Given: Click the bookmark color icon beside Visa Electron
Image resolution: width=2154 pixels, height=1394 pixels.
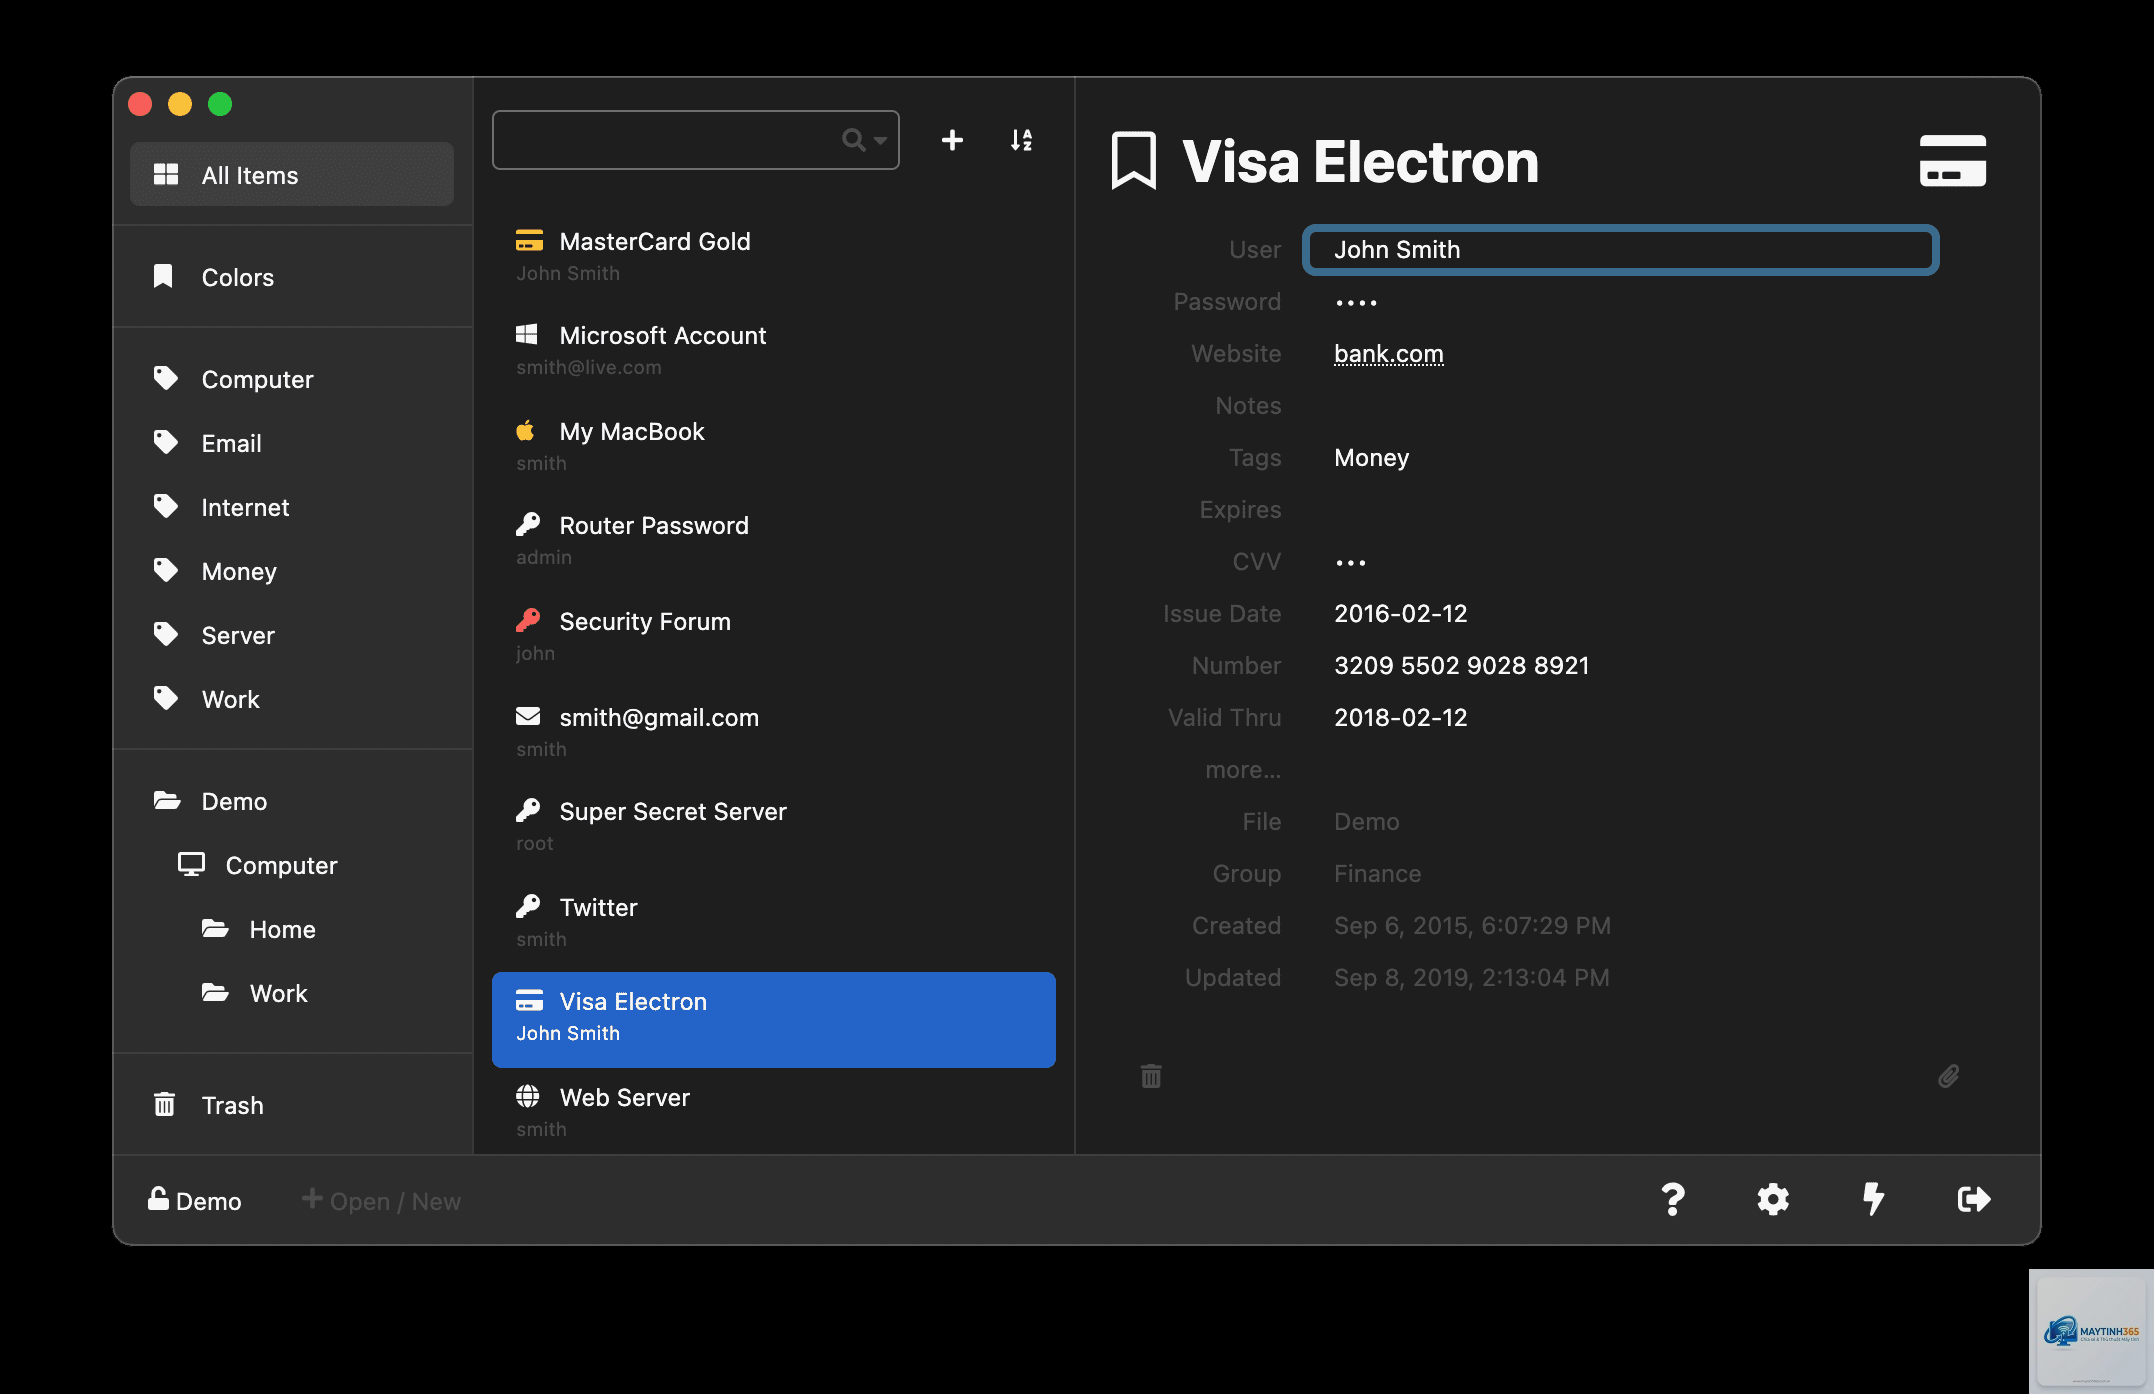Looking at the screenshot, I should [x=1134, y=161].
